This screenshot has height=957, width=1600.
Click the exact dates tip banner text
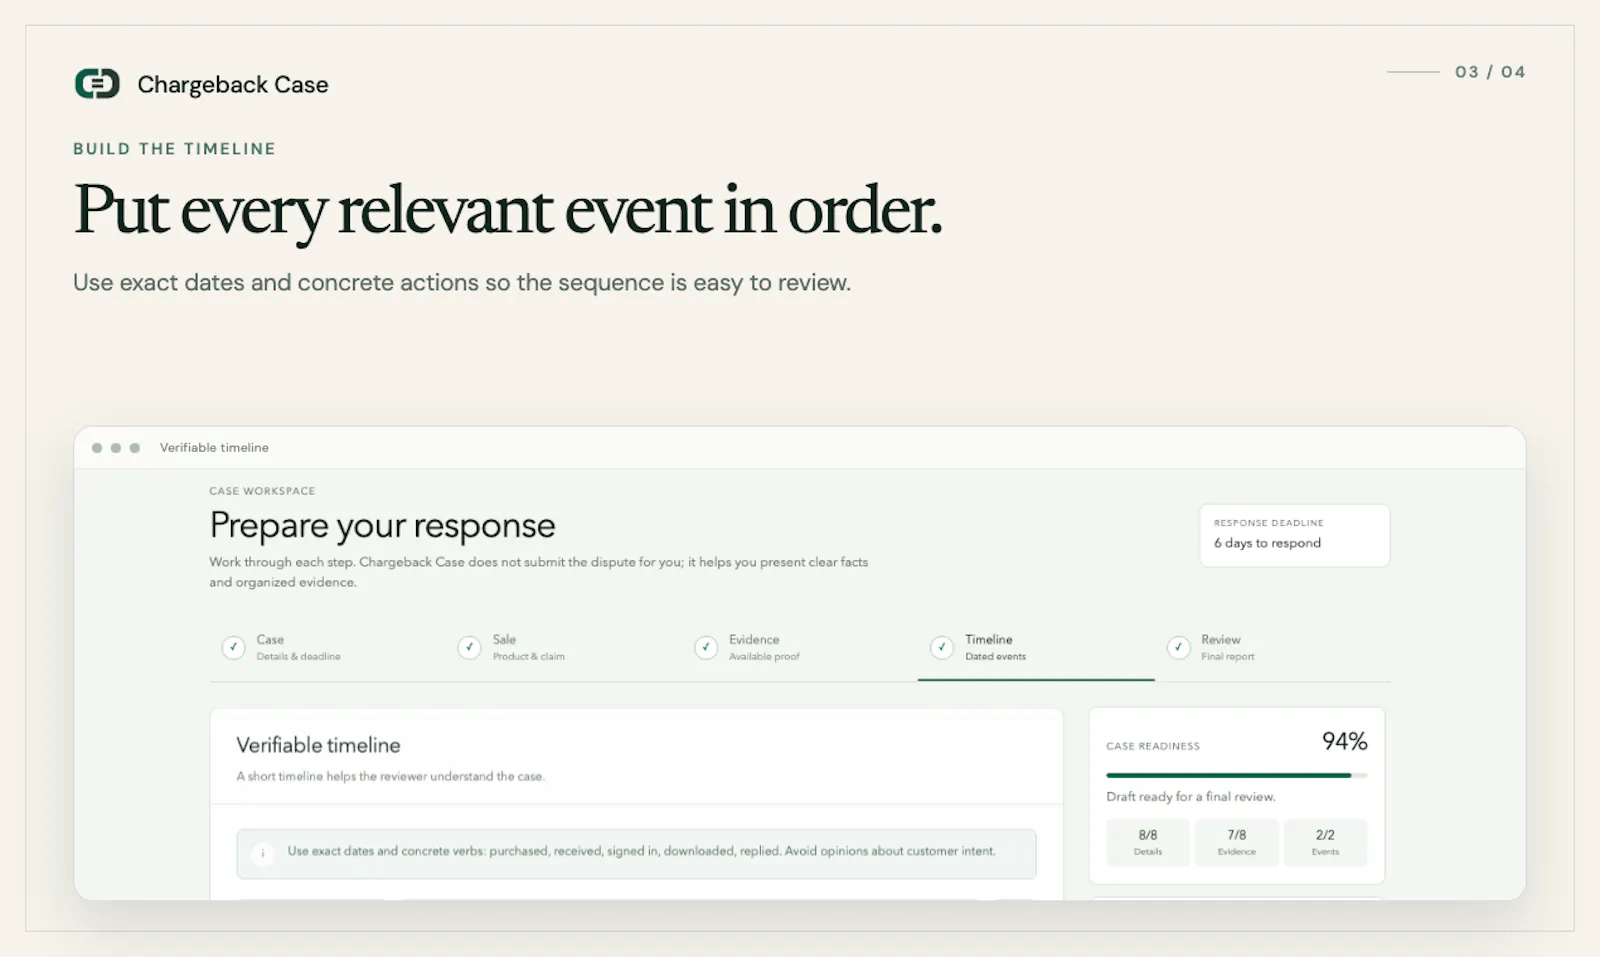641,852
